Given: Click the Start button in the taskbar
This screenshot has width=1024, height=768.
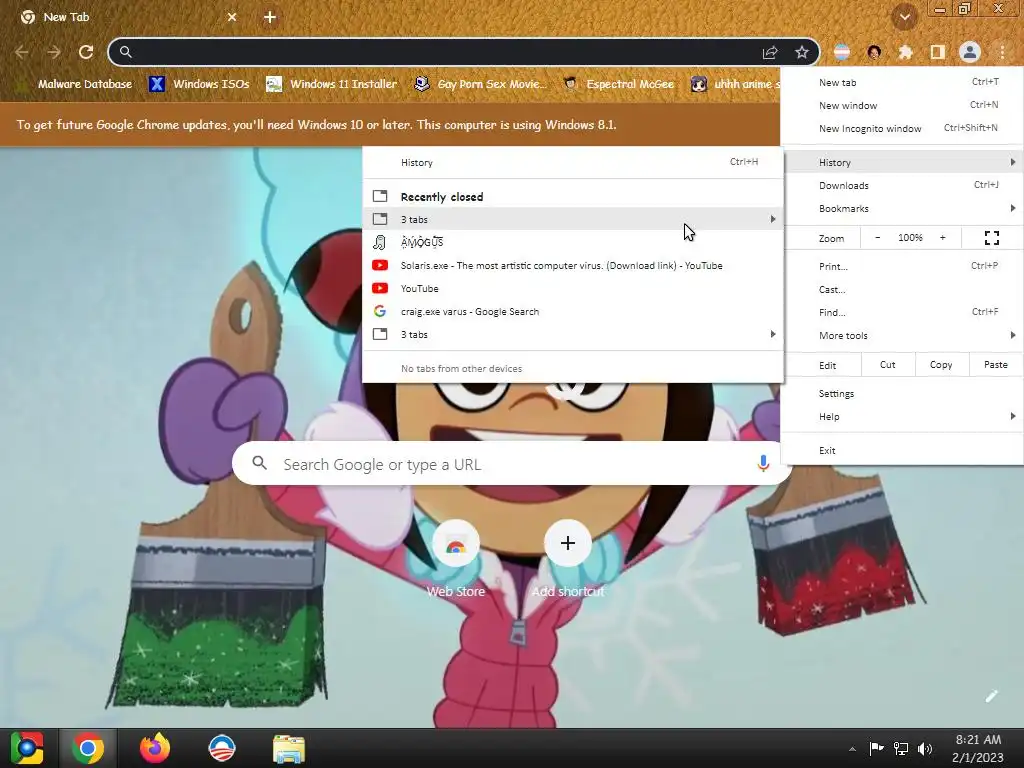Looking at the screenshot, I should 27,748.
